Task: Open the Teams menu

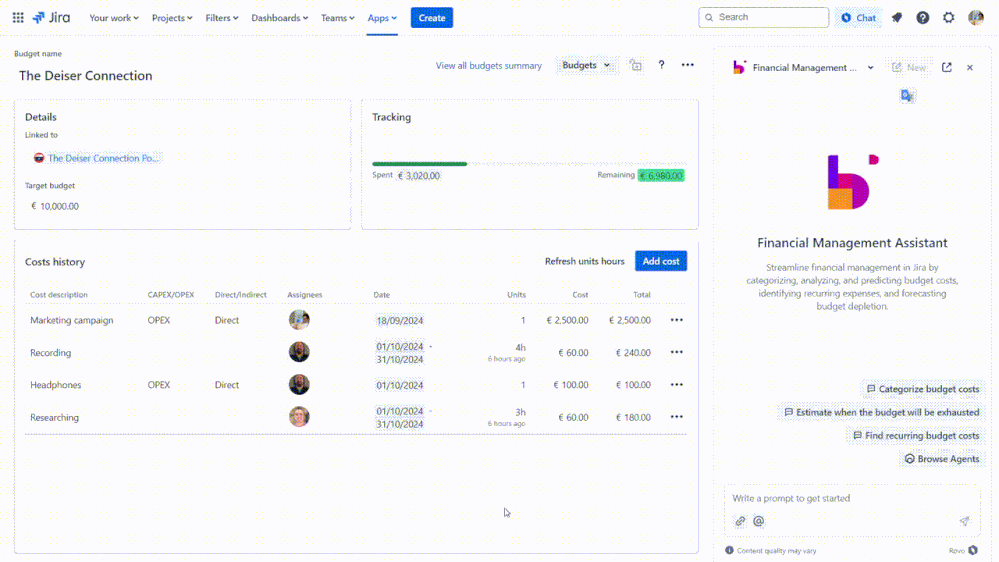Action: coord(338,18)
